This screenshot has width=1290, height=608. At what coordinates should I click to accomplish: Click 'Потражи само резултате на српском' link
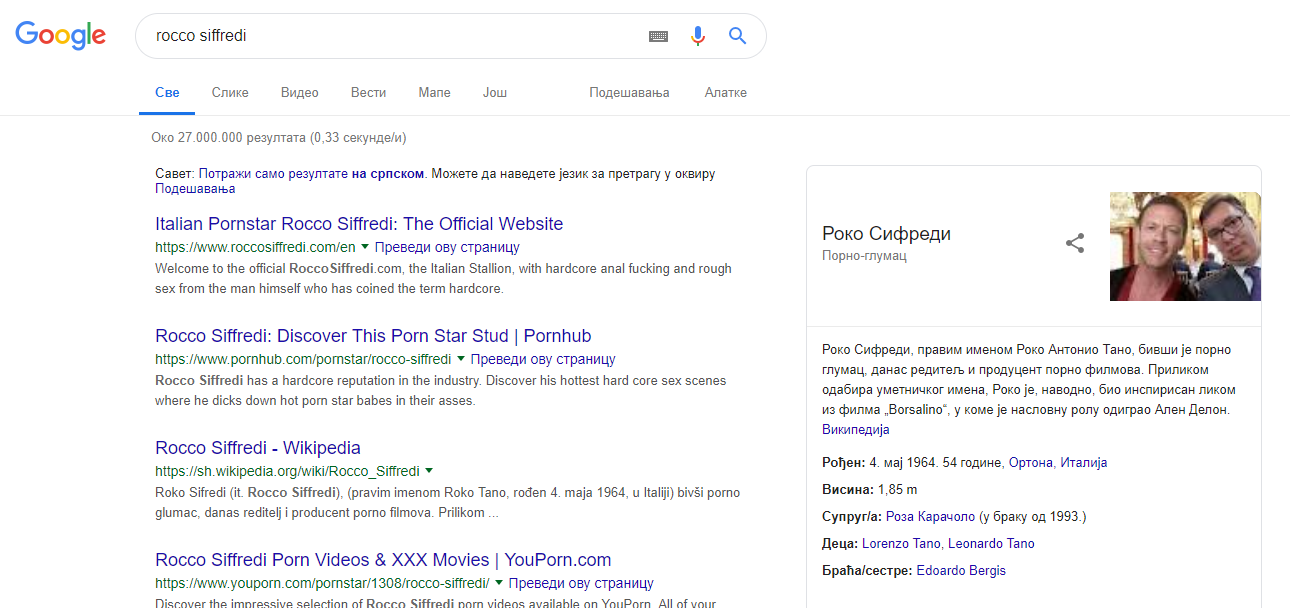312,173
